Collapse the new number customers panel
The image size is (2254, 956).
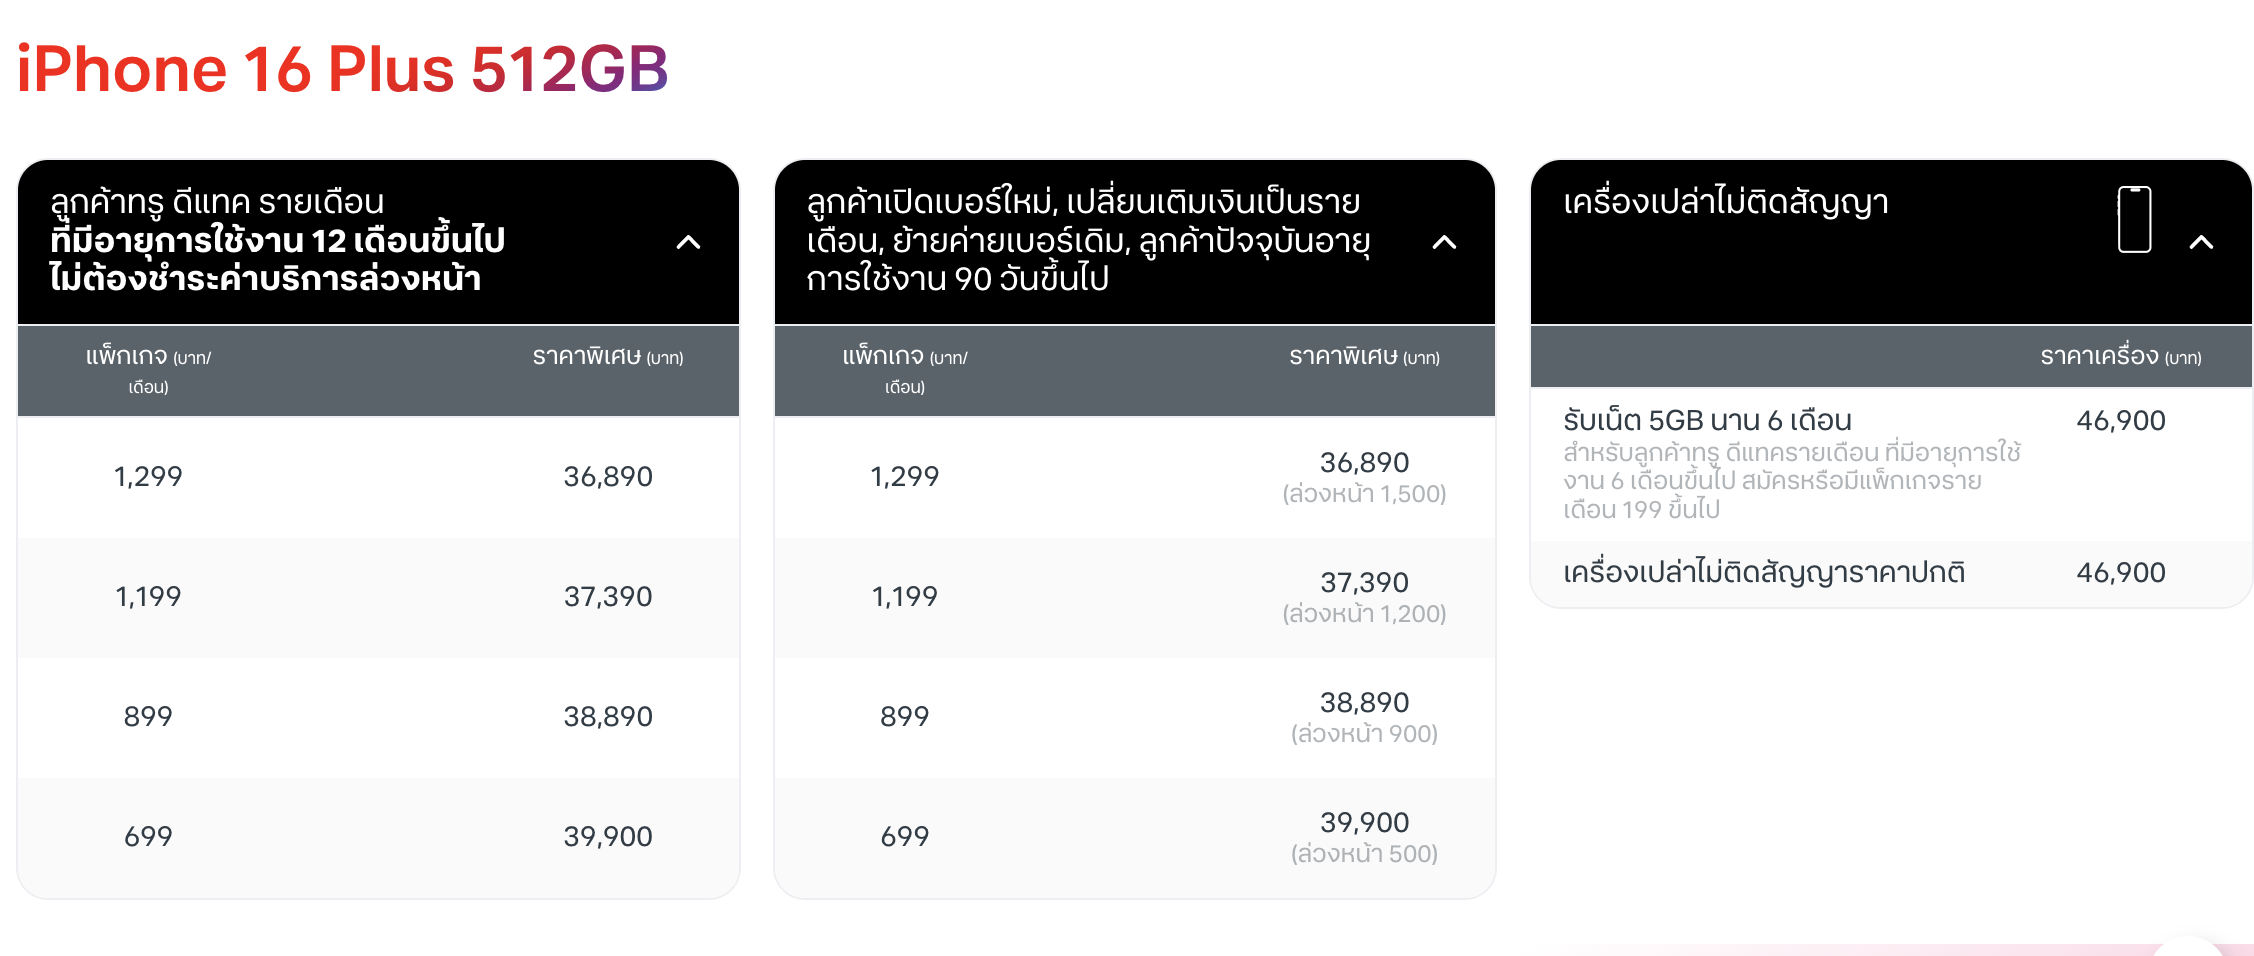1444,242
